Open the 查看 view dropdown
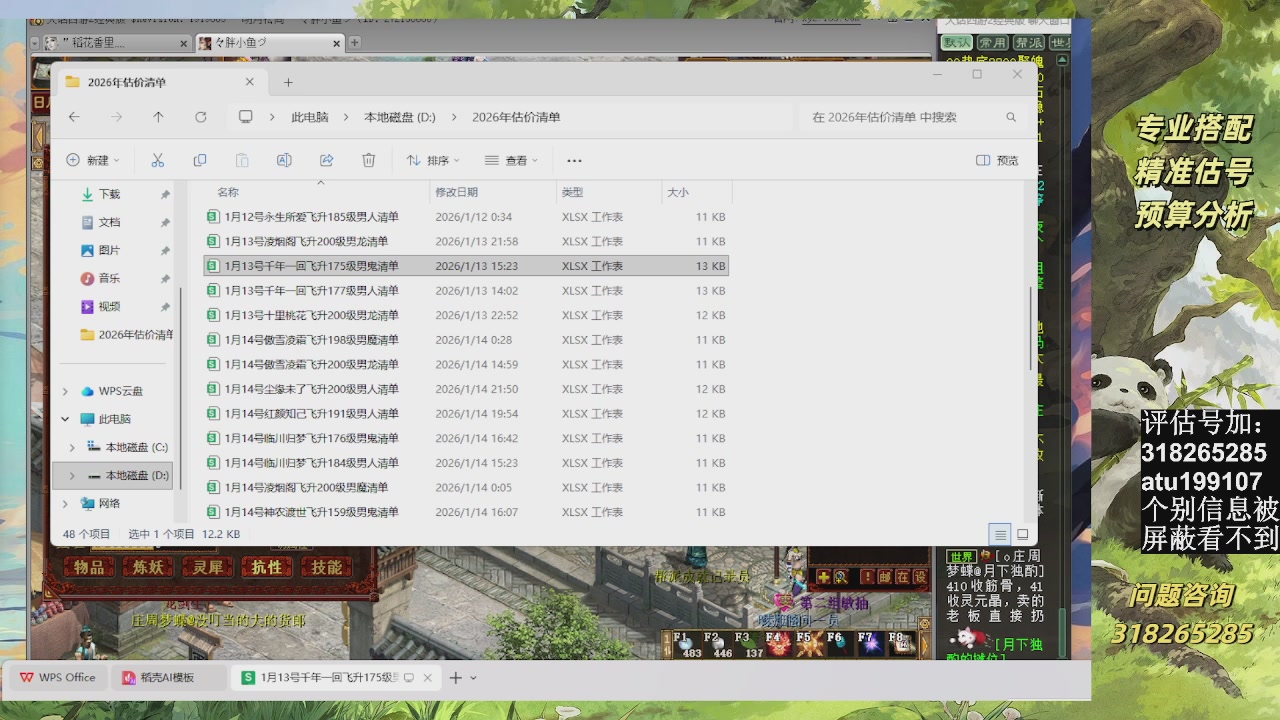The height and width of the screenshot is (720, 1280). (511, 160)
